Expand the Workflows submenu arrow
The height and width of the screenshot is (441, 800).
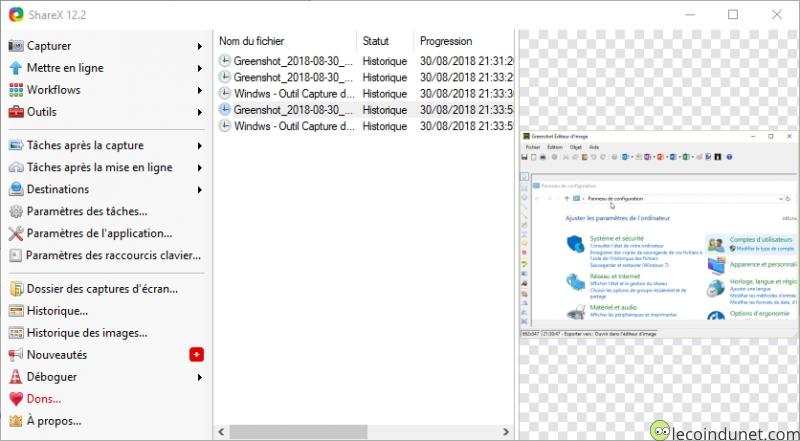point(200,90)
